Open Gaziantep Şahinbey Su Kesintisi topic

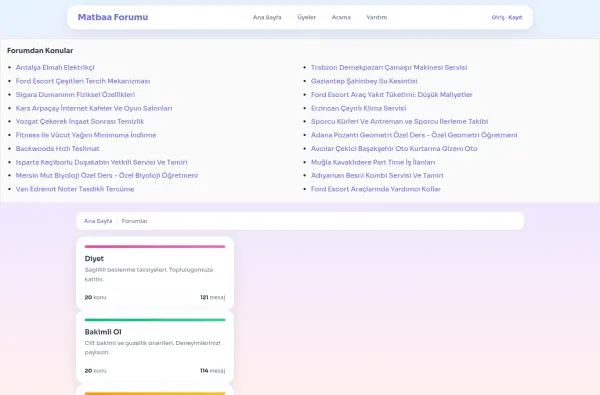364,81
